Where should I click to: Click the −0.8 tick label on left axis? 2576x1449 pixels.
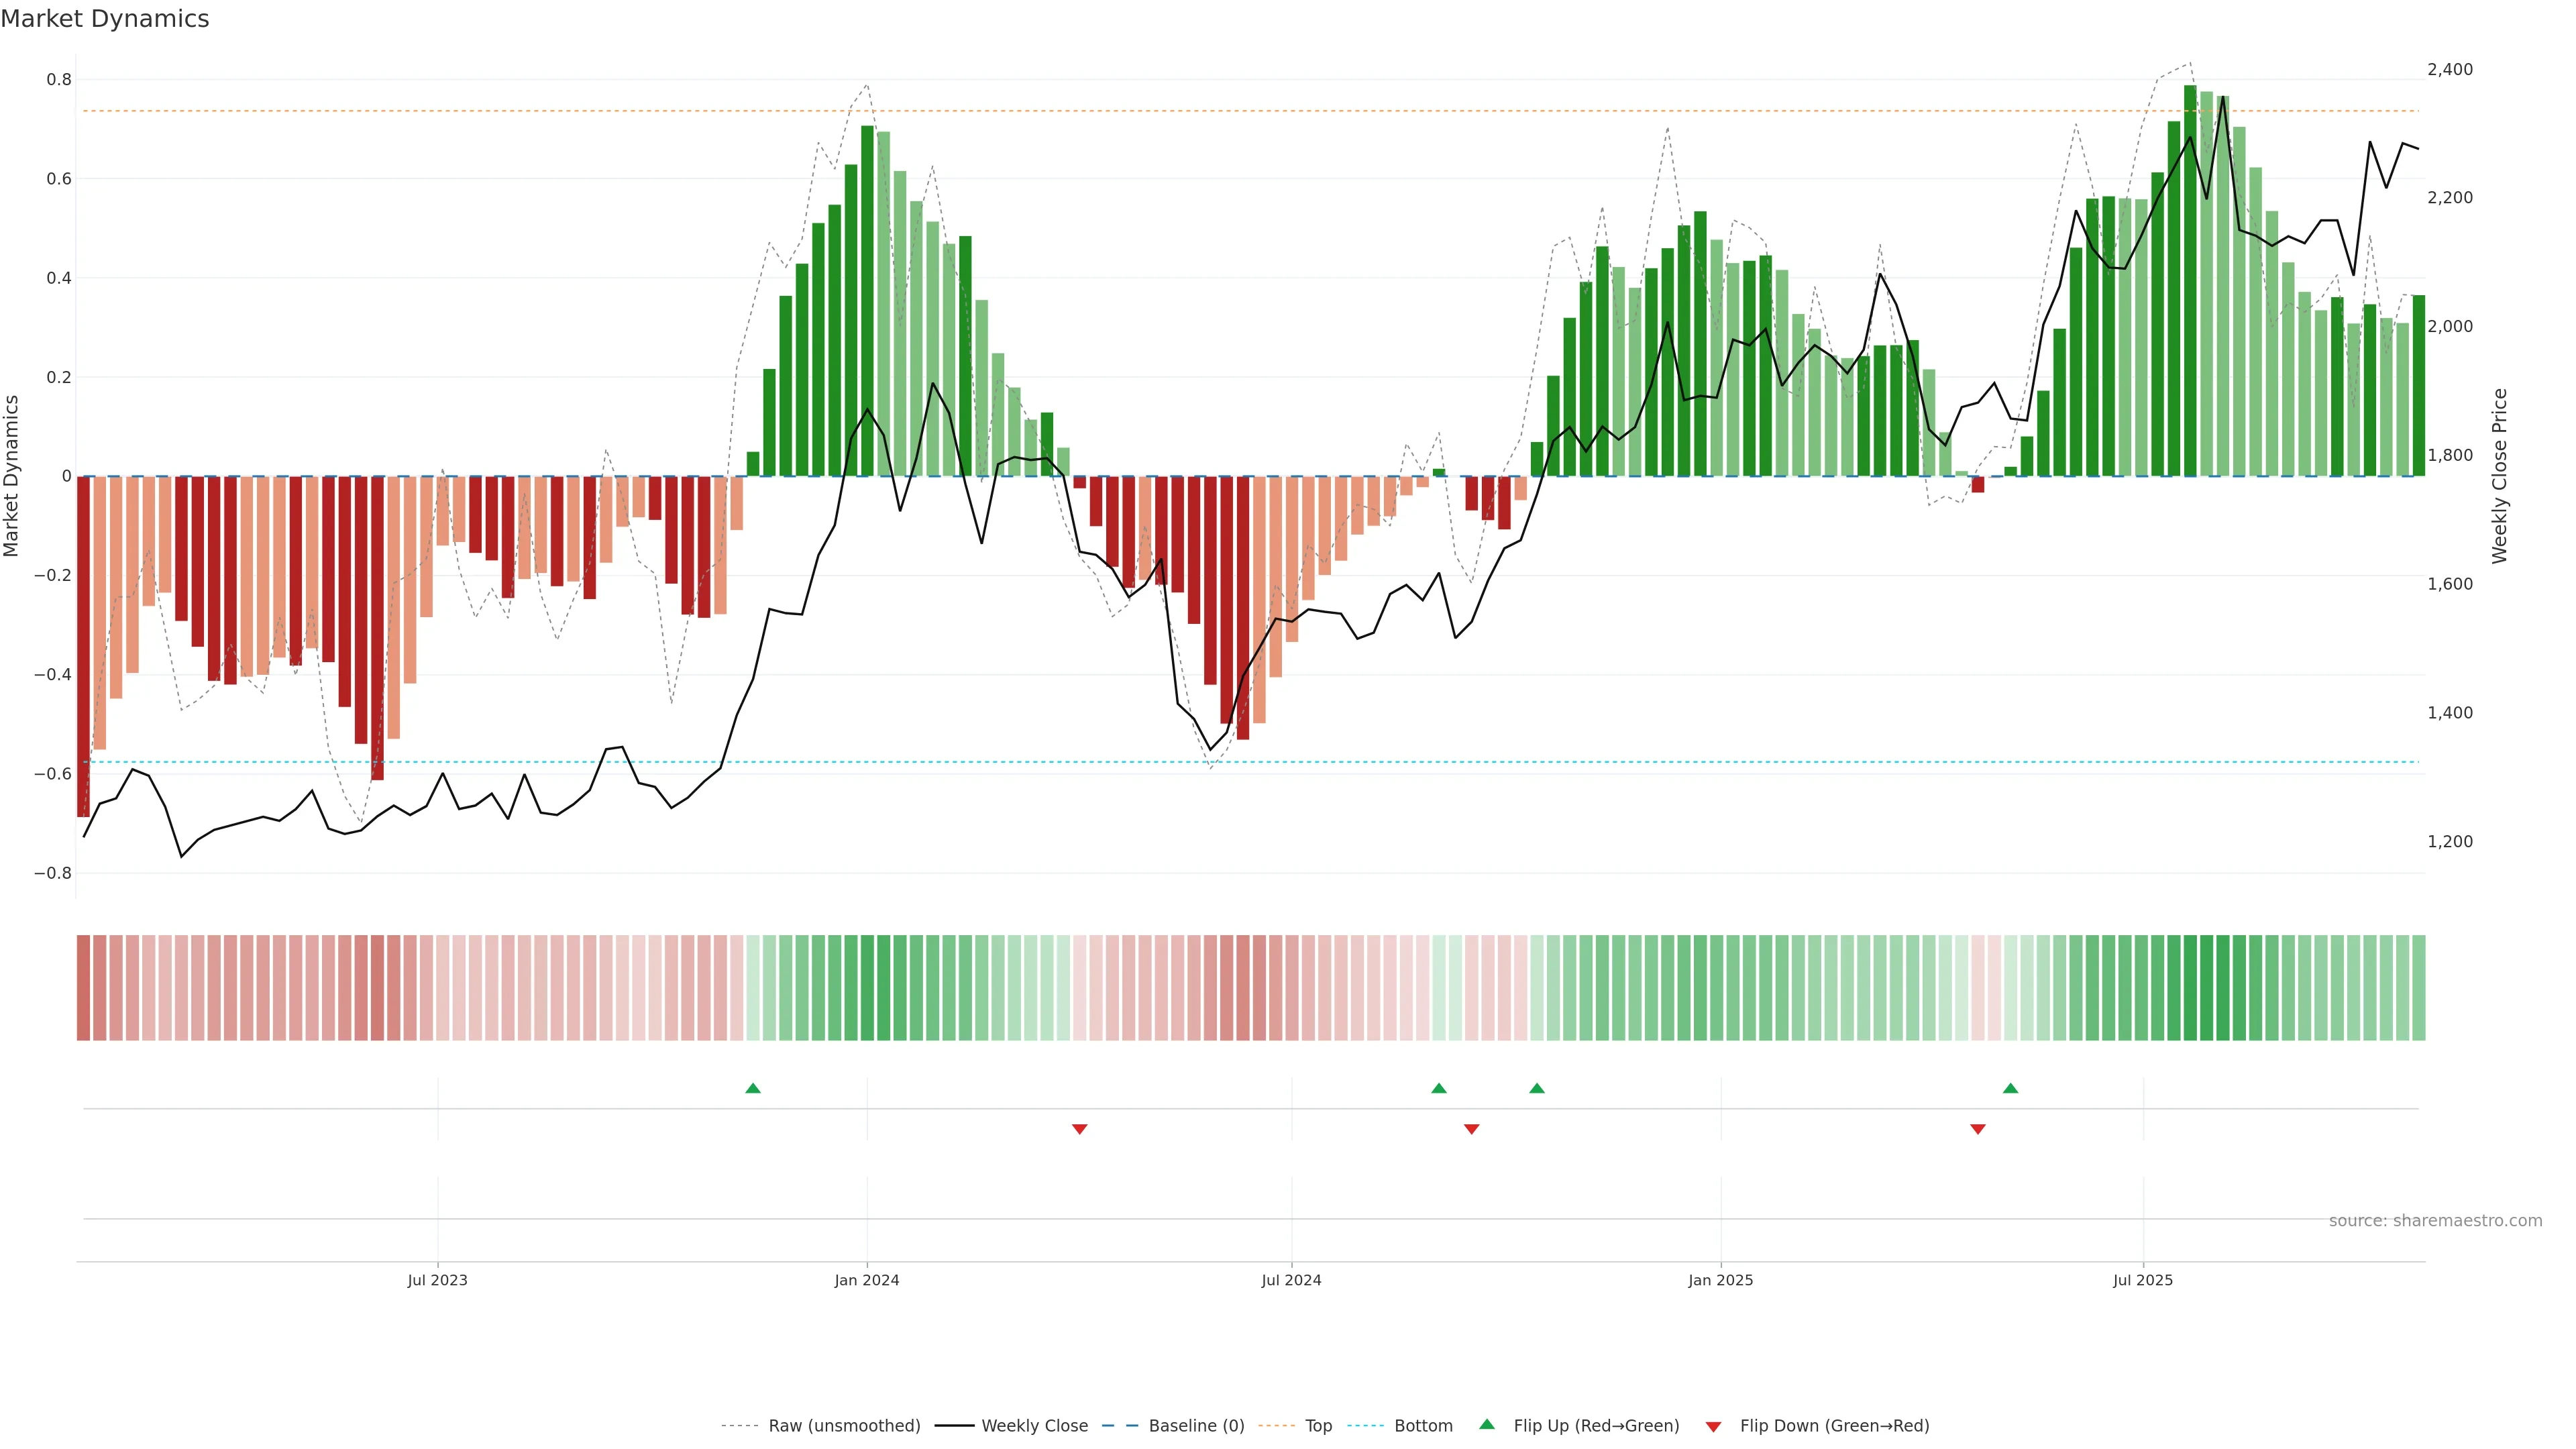(53, 873)
